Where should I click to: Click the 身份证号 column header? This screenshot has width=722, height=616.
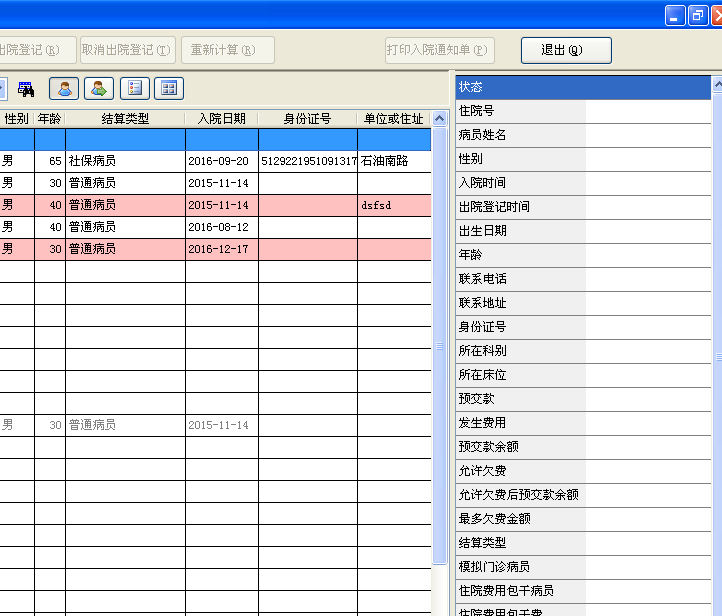pyautogui.click(x=307, y=119)
